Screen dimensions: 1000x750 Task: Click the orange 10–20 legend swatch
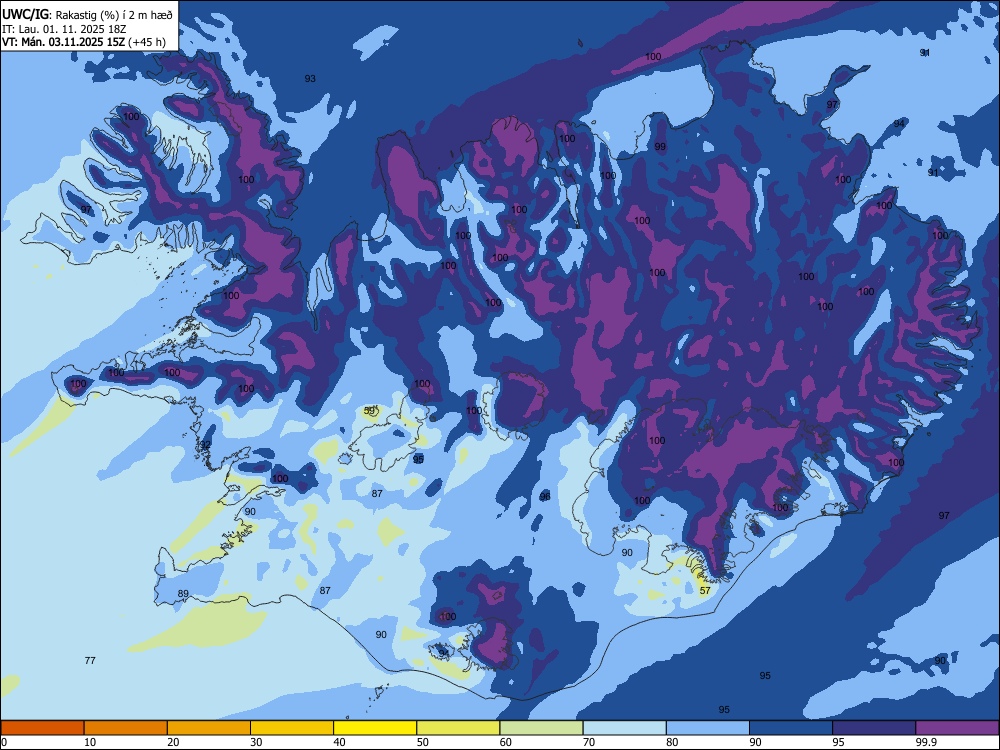126,728
